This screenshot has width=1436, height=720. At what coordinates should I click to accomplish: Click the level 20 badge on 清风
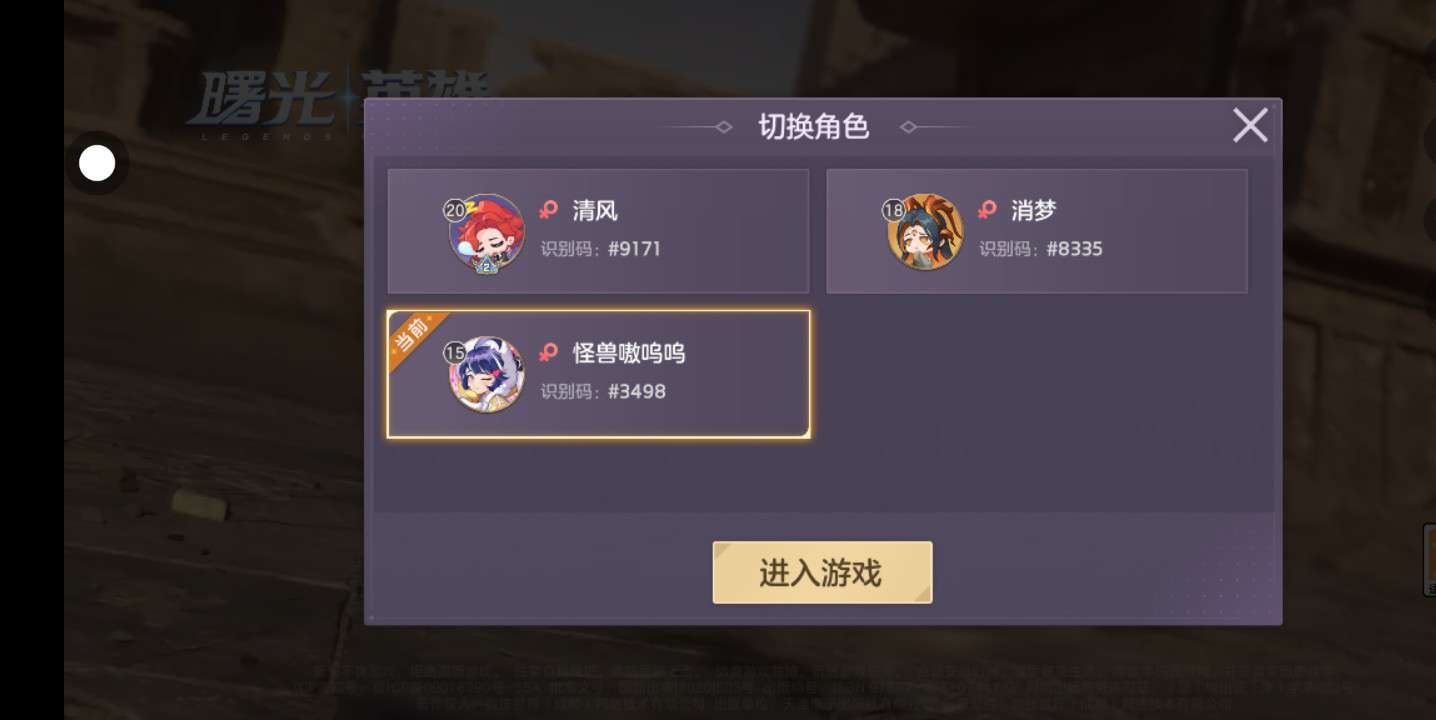[455, 210]
